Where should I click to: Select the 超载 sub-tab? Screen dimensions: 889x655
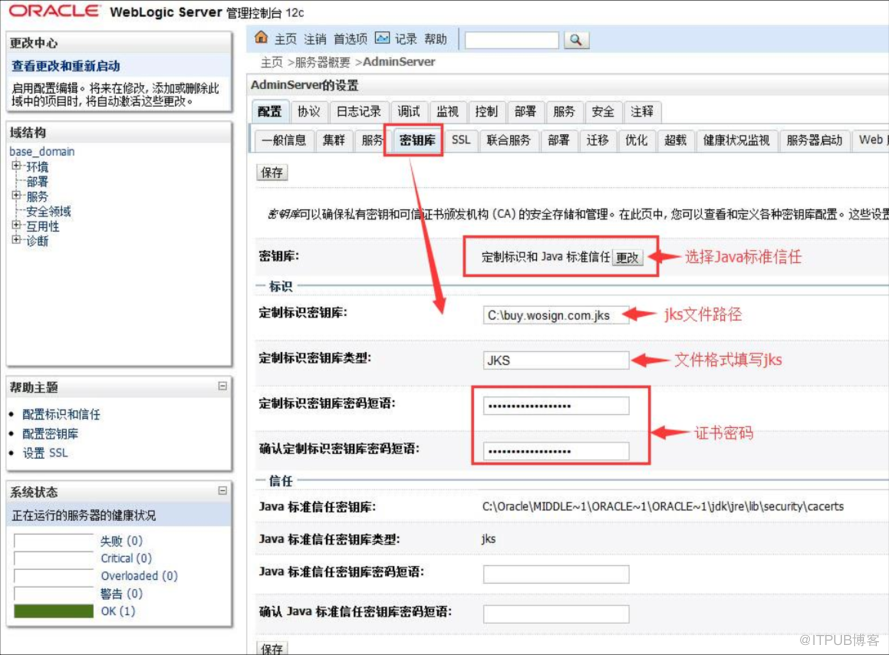pos(675,140)
